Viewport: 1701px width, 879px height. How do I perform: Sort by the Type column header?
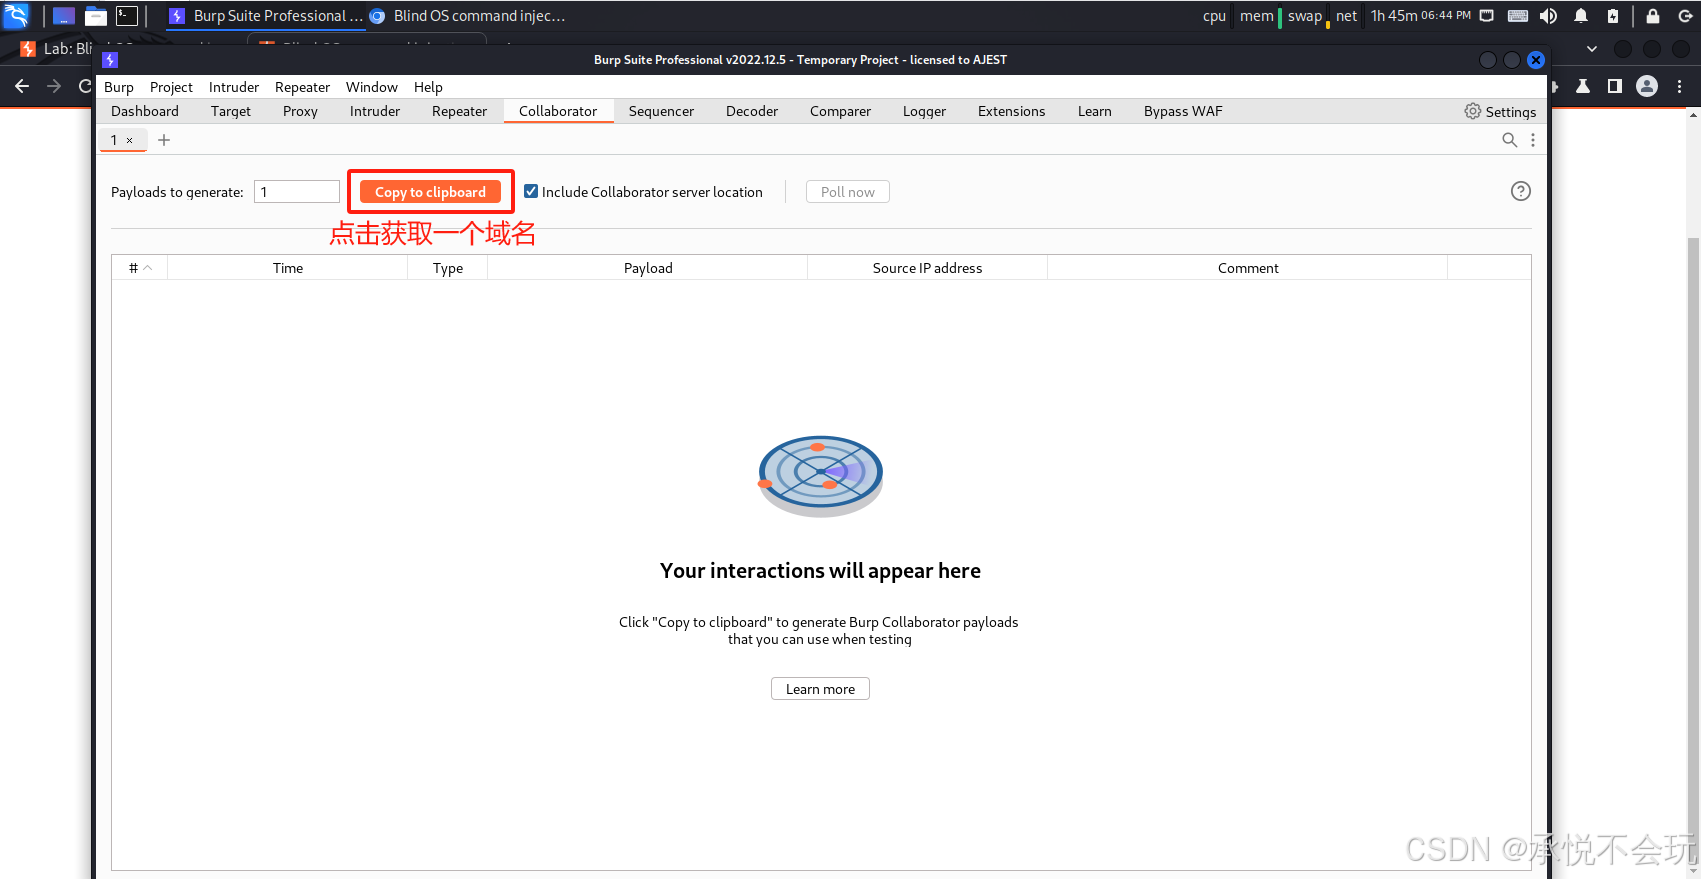448,268
